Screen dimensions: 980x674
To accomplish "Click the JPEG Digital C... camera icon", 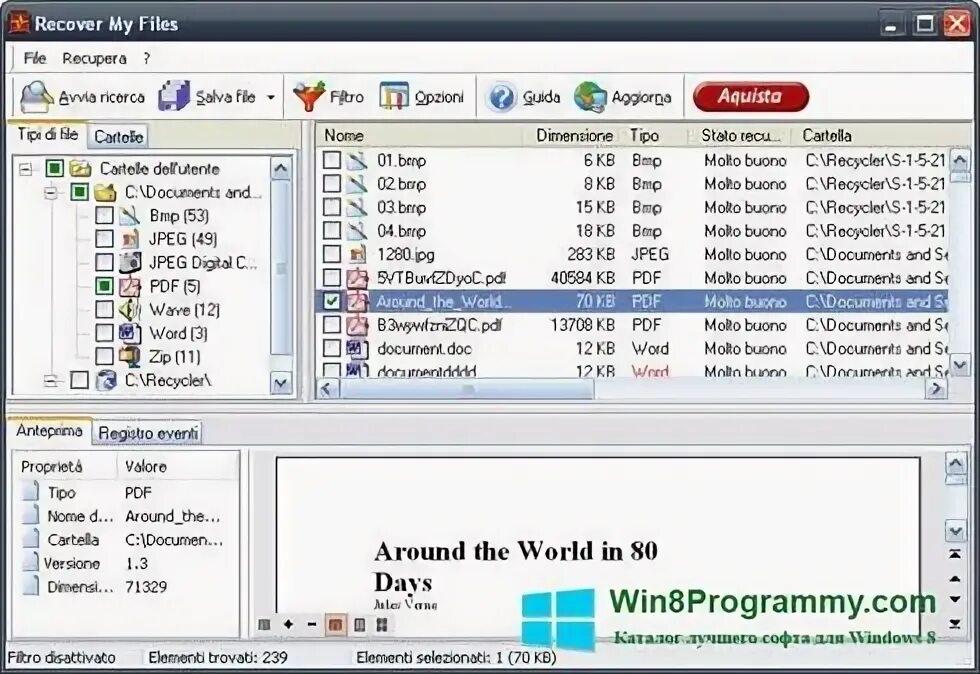I will [130, 263].
